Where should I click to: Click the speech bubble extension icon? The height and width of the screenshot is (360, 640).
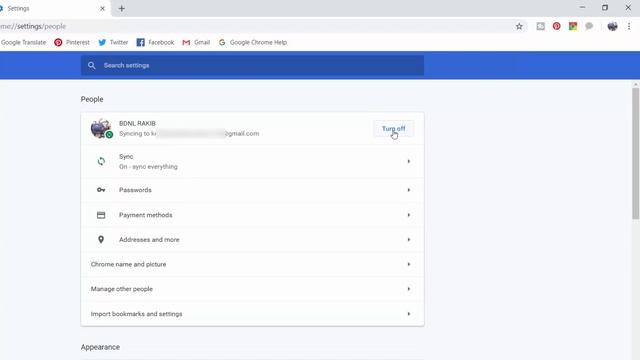click(589, 26)
